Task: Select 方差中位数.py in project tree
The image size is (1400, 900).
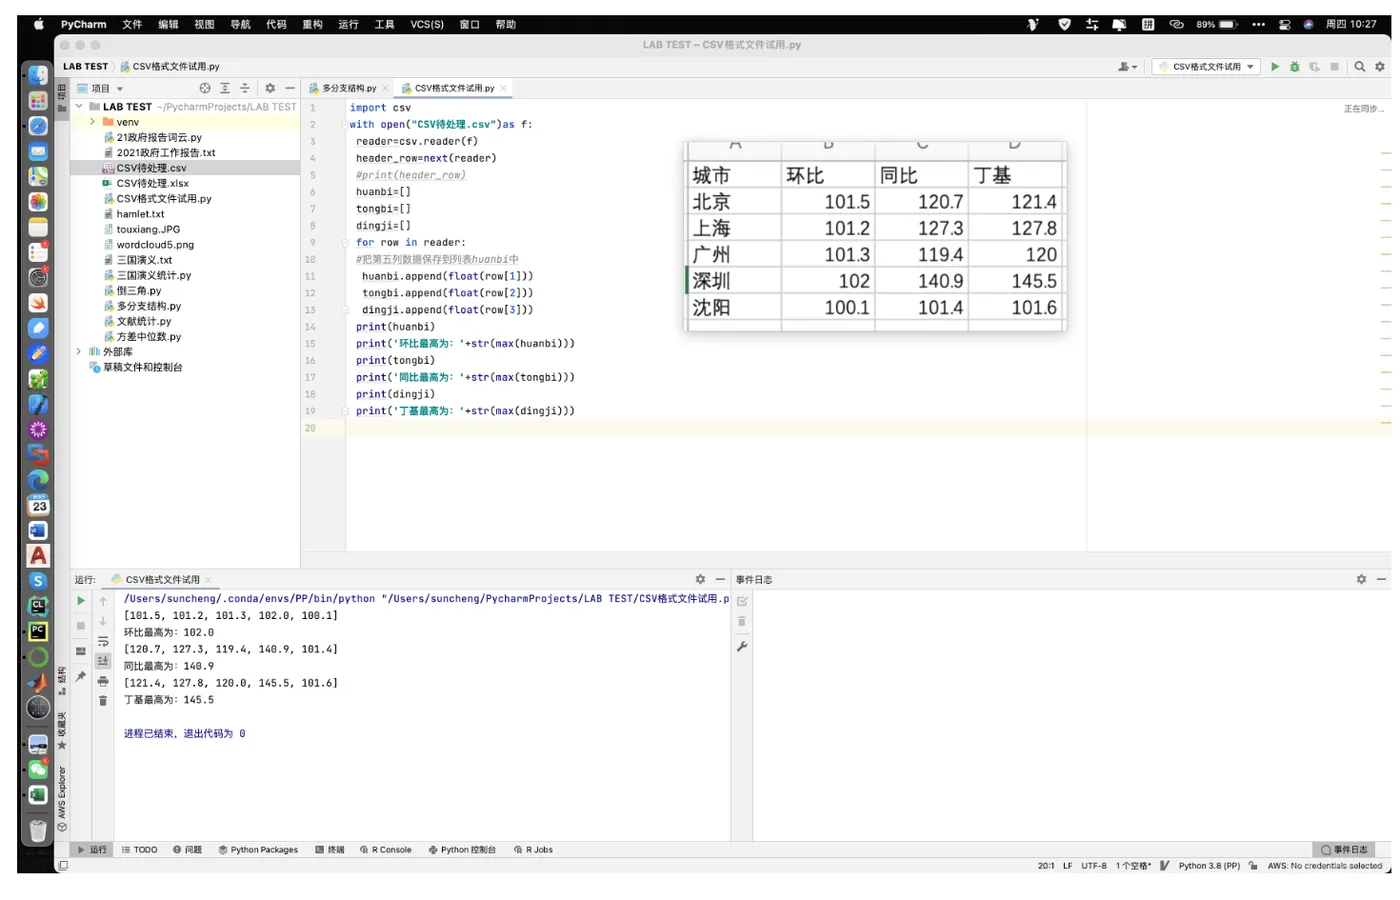Action: coord(148,337)
